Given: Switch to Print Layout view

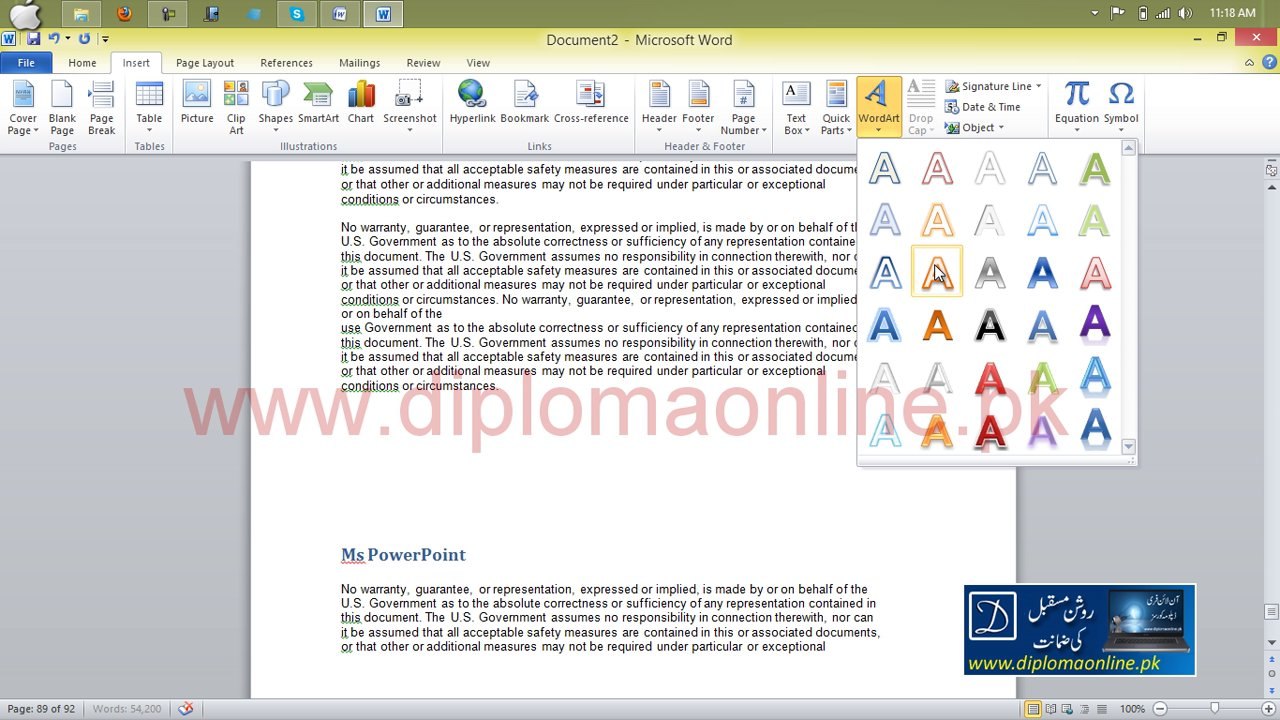Looking at the screenshot, I should click(1033, 709).
